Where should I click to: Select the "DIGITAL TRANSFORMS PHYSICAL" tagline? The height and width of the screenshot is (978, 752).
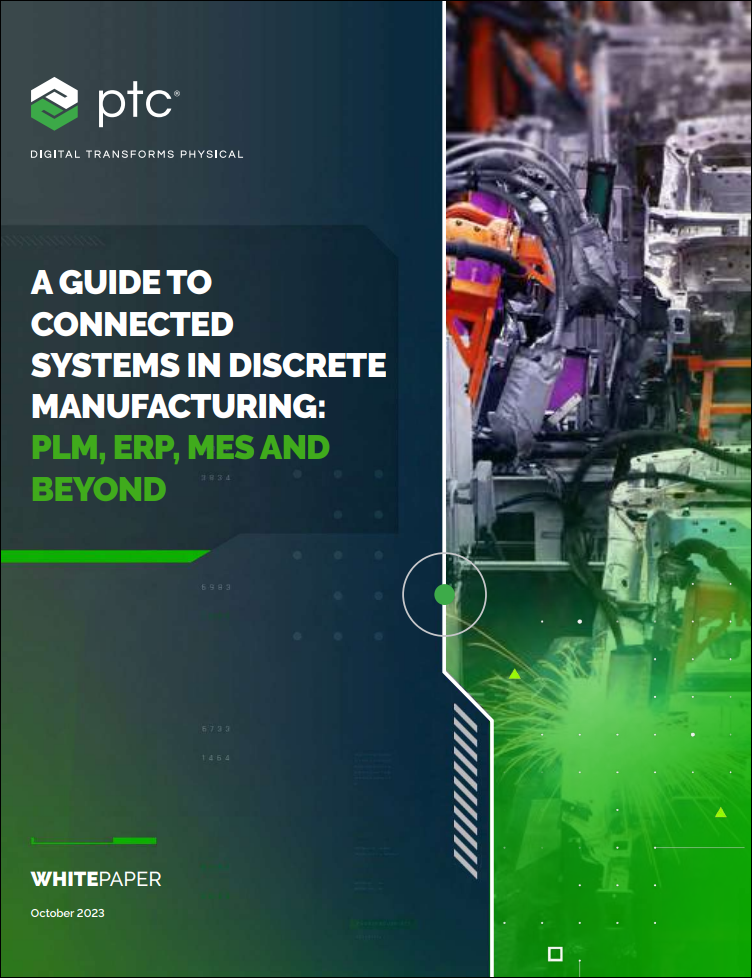tap(137, 154)
